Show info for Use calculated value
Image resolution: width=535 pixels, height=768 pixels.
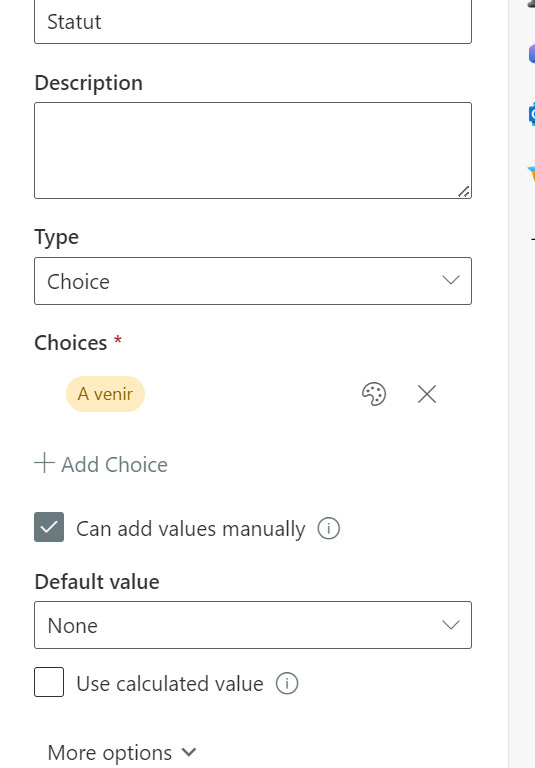(287, 683)
